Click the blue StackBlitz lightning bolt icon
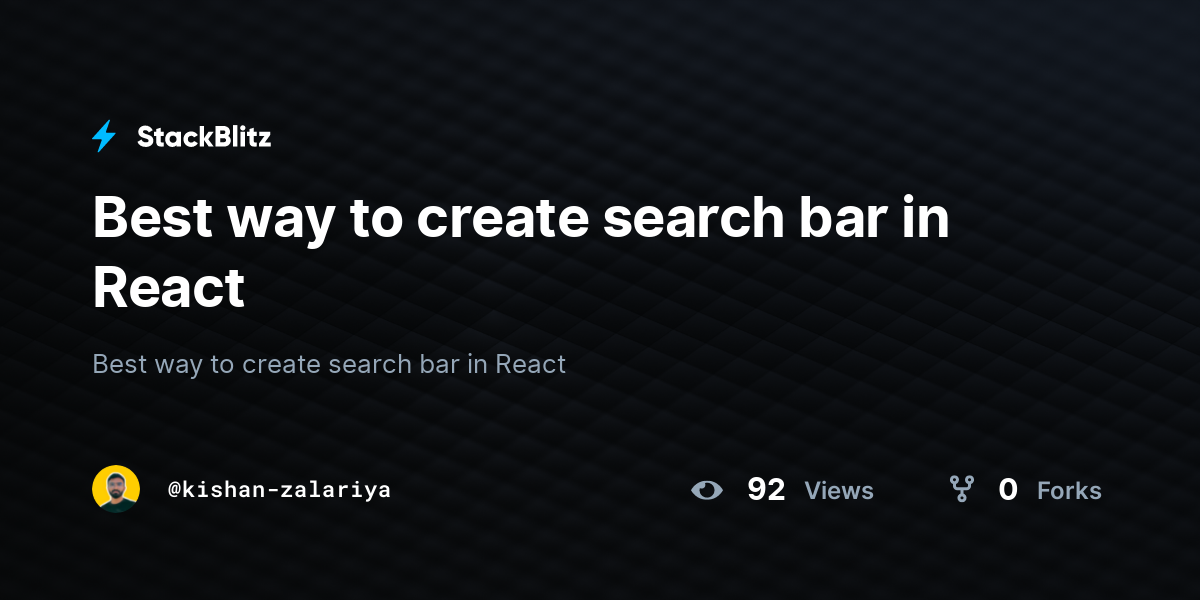1200x600 pixels. coord(104,137)
